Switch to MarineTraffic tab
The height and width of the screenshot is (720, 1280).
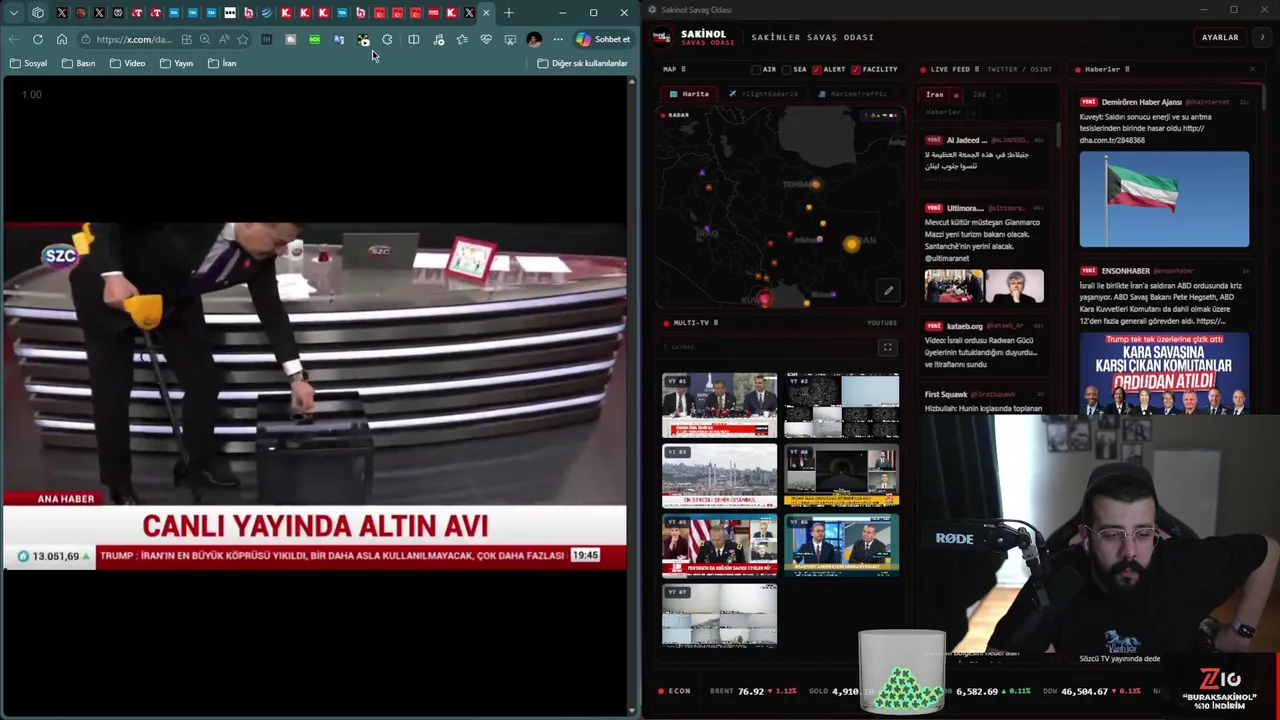click(x=852, y=94)
